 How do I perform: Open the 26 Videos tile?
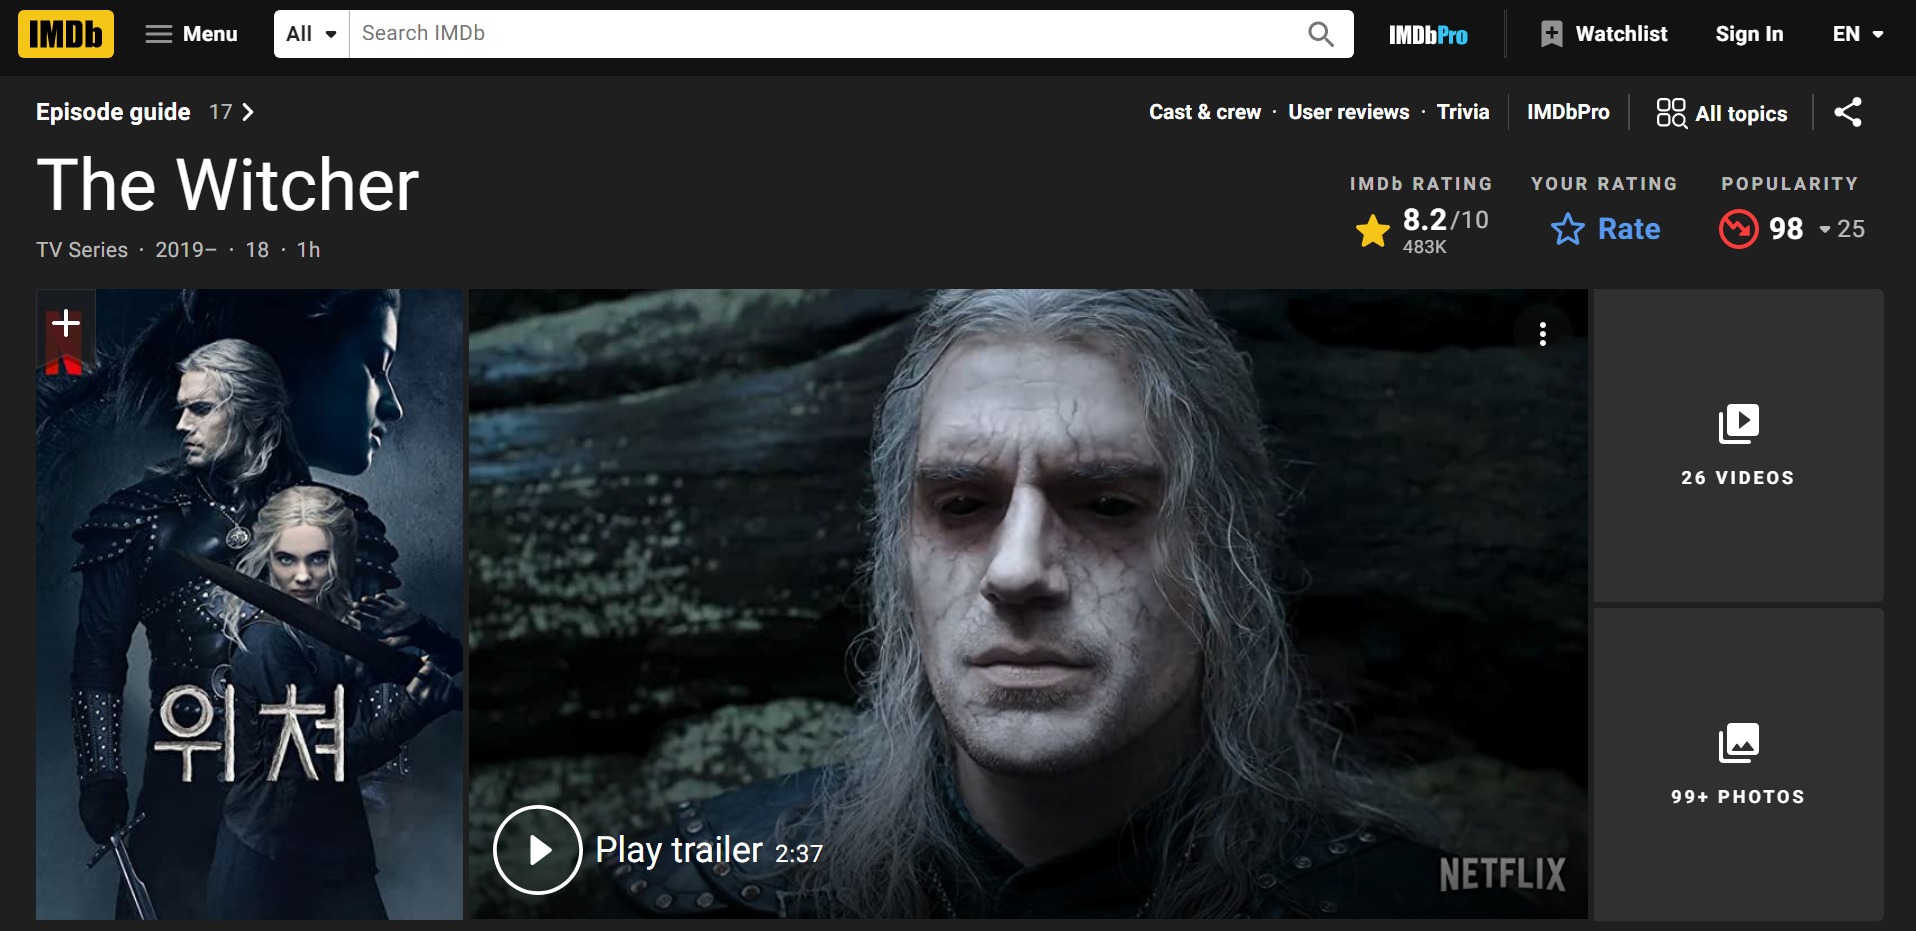tap(1738, 446)
